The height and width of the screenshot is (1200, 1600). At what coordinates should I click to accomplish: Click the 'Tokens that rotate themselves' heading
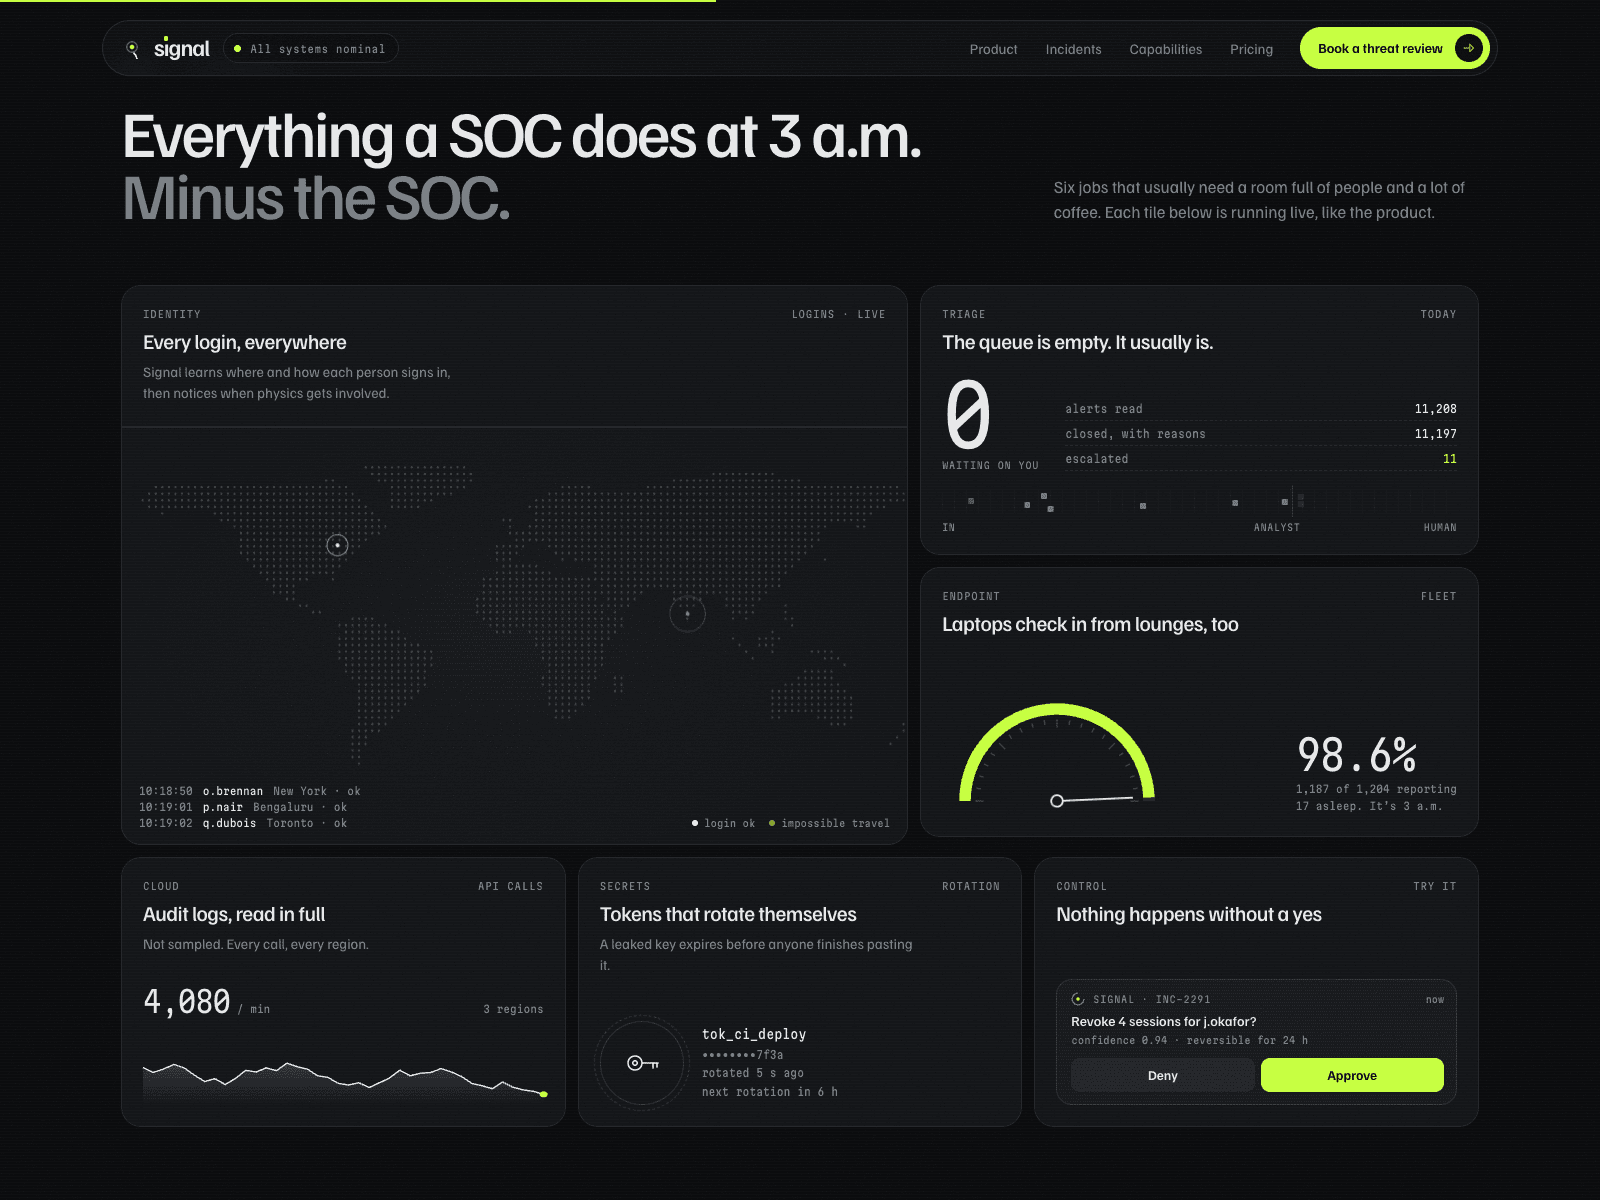tap(728, 914)
